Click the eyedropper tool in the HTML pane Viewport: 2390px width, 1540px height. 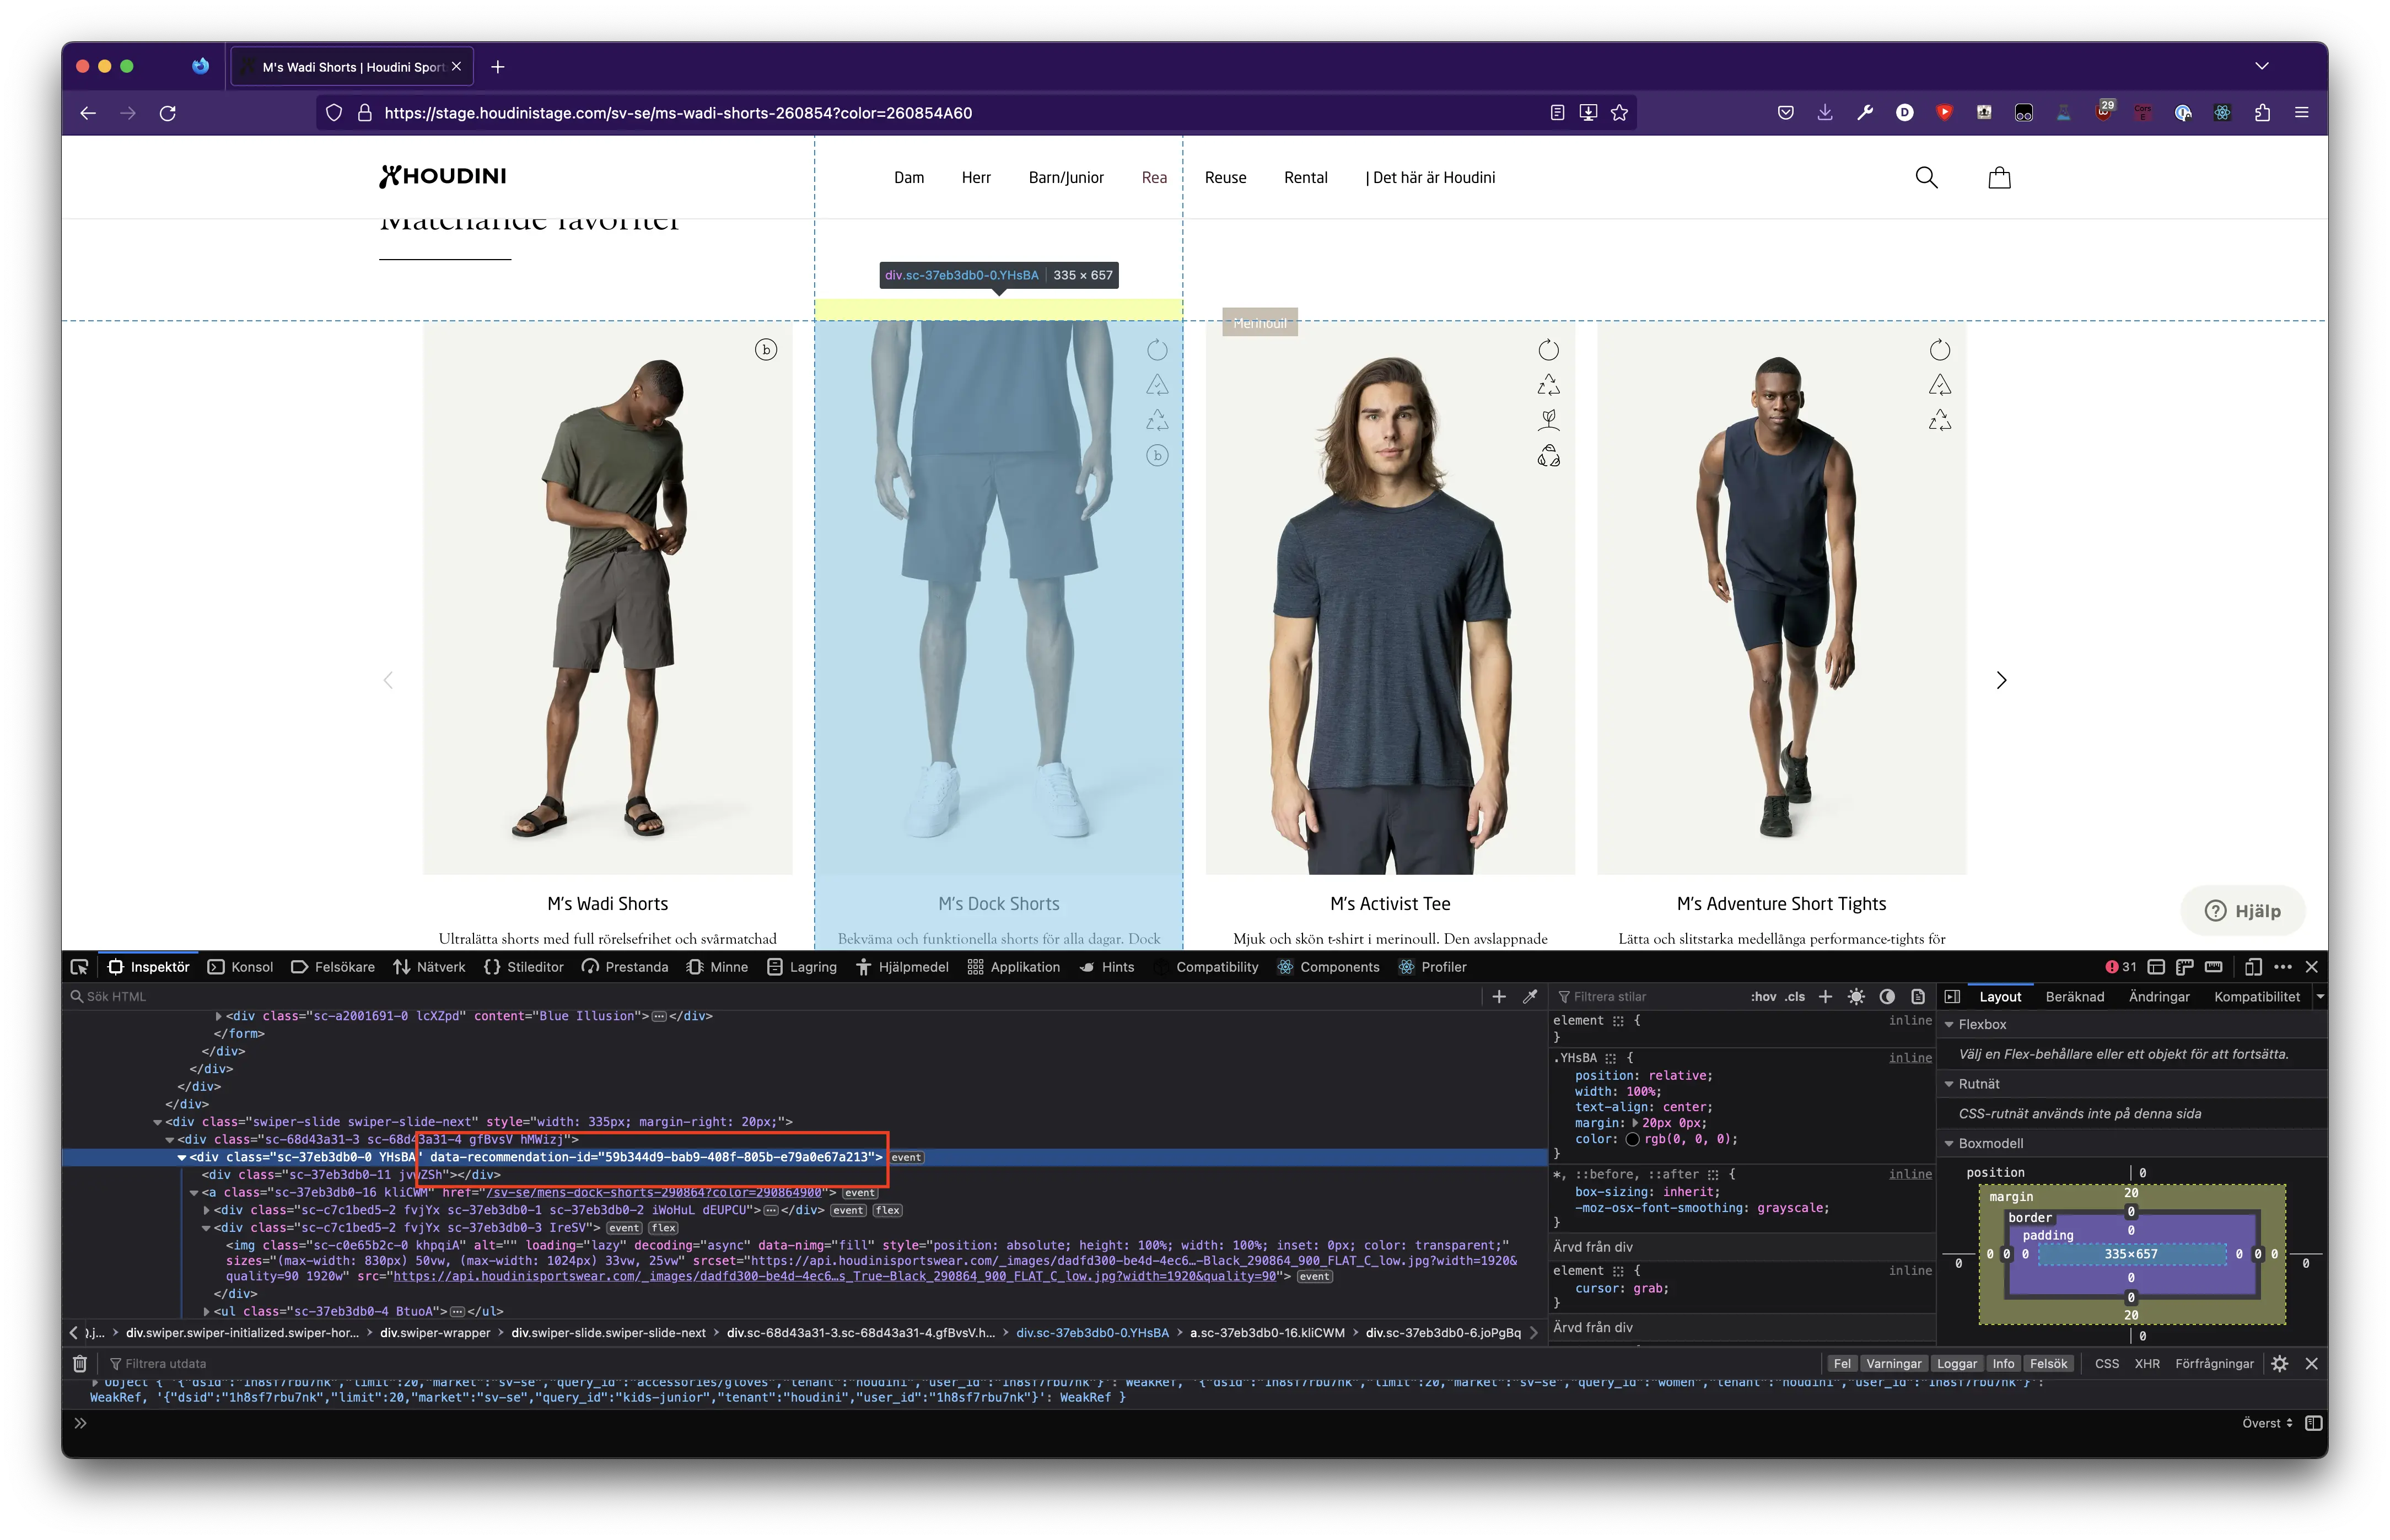pos(1530,996)
